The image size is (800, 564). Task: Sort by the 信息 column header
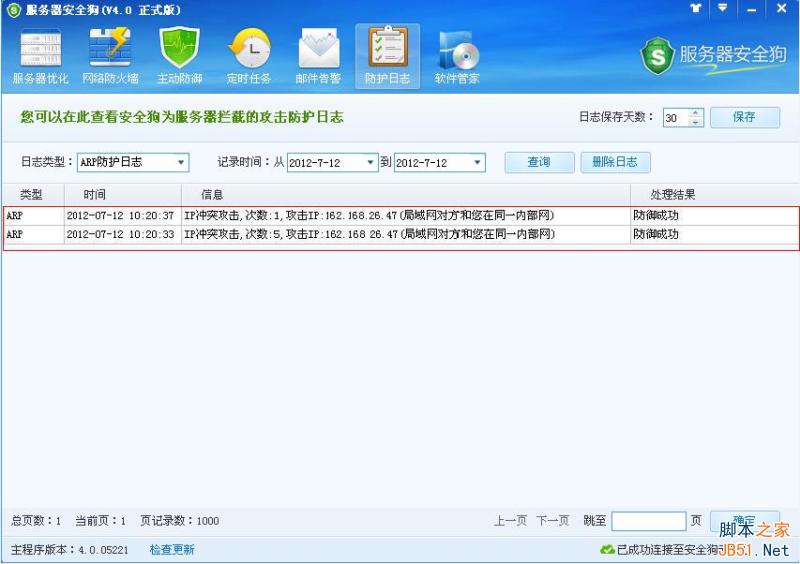(x=406, y=194)
